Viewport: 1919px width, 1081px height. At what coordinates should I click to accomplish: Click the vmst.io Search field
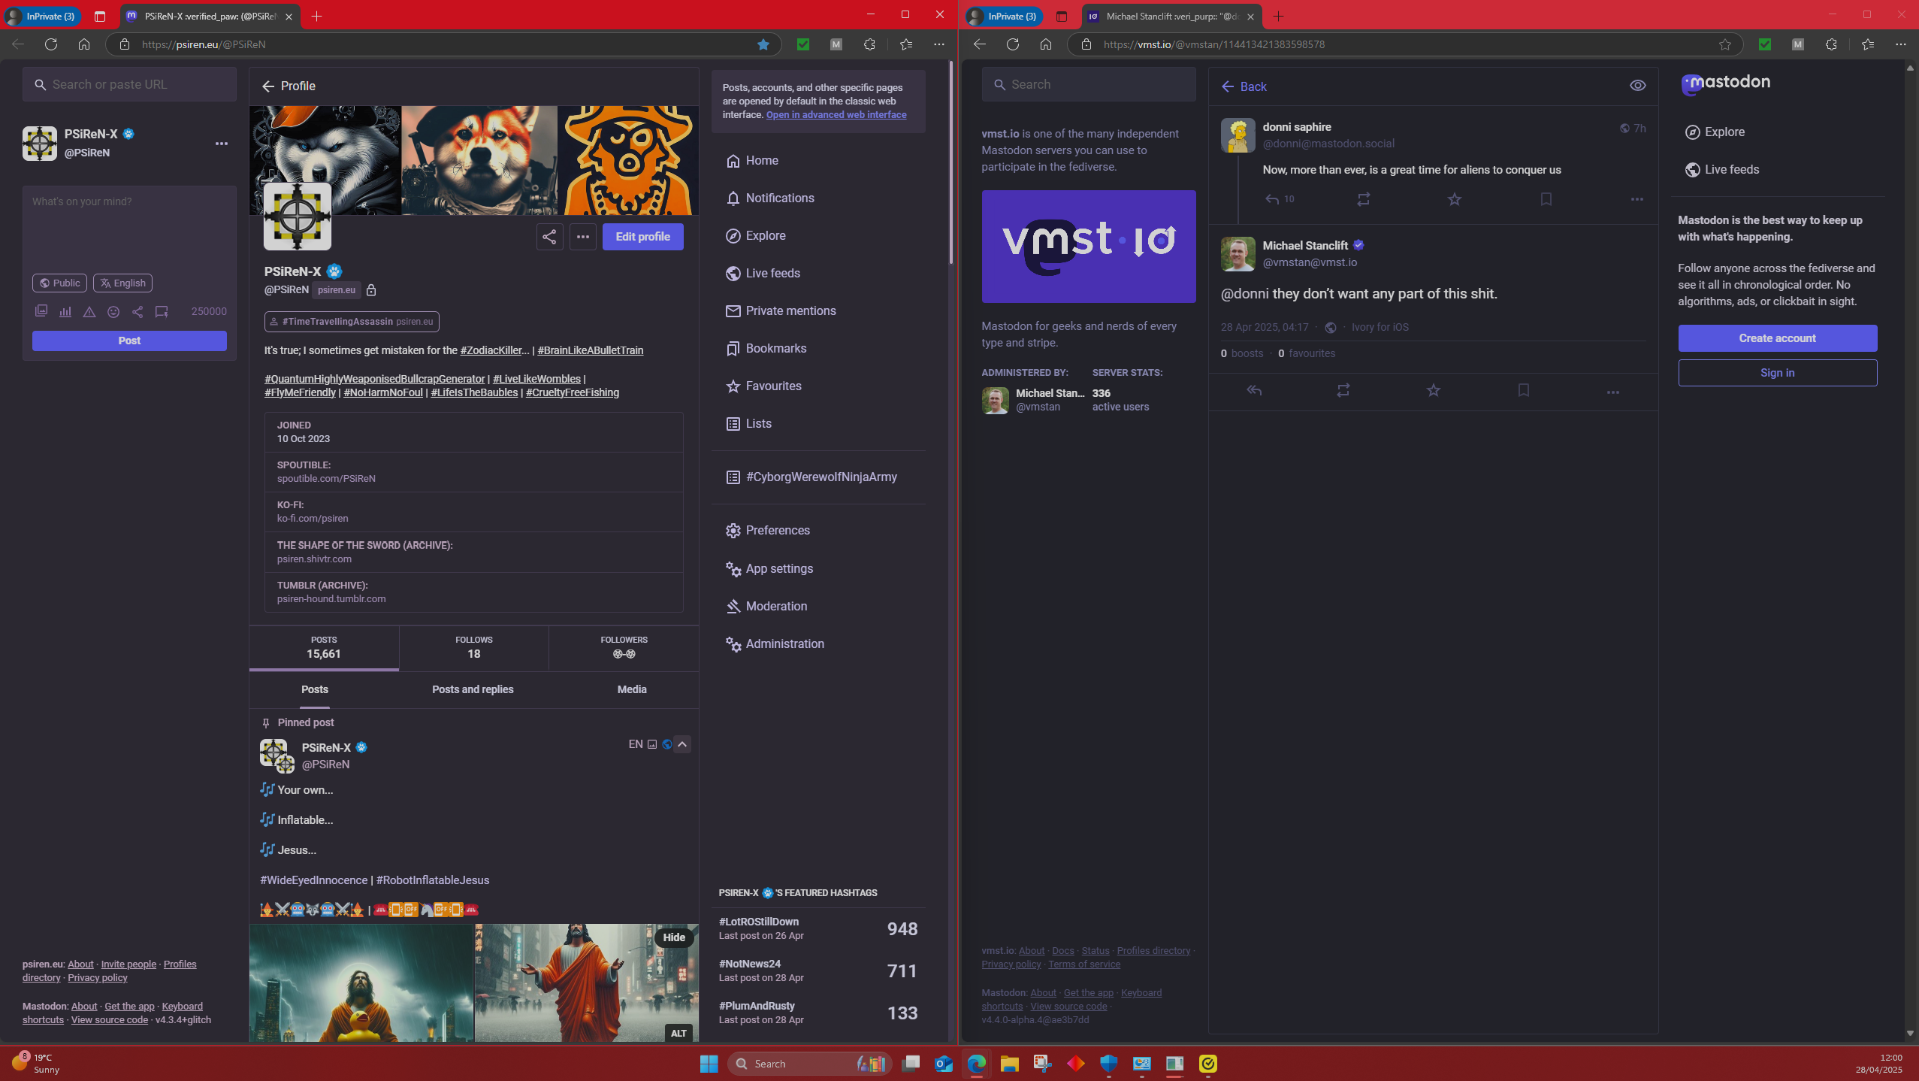(1088, 85)
